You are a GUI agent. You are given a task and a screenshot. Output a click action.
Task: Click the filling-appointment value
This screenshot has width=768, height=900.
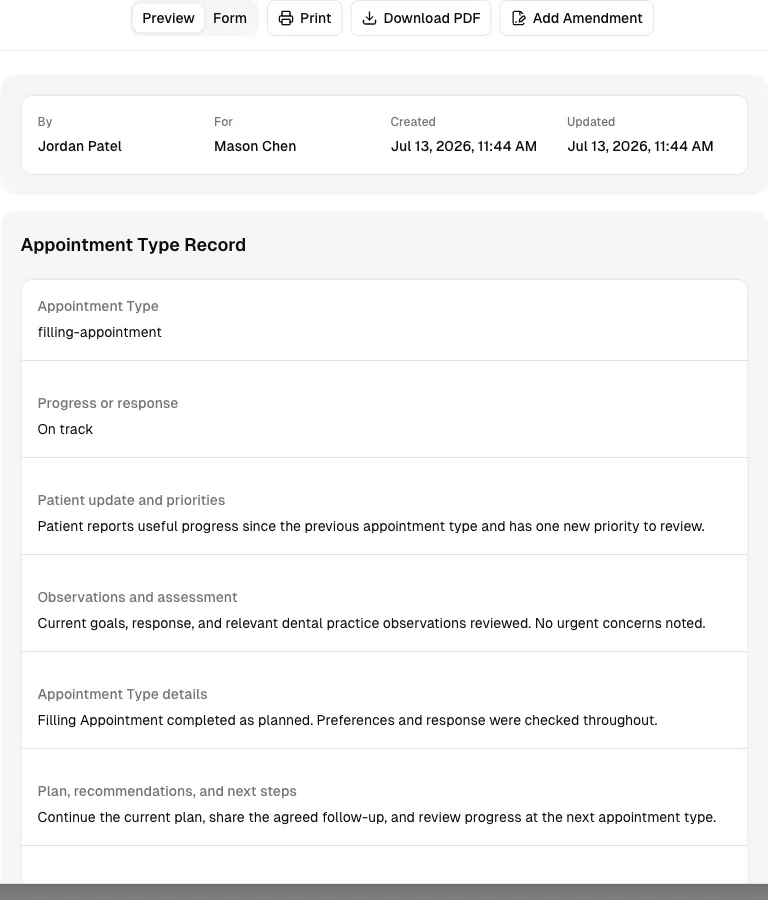(99, 332)
